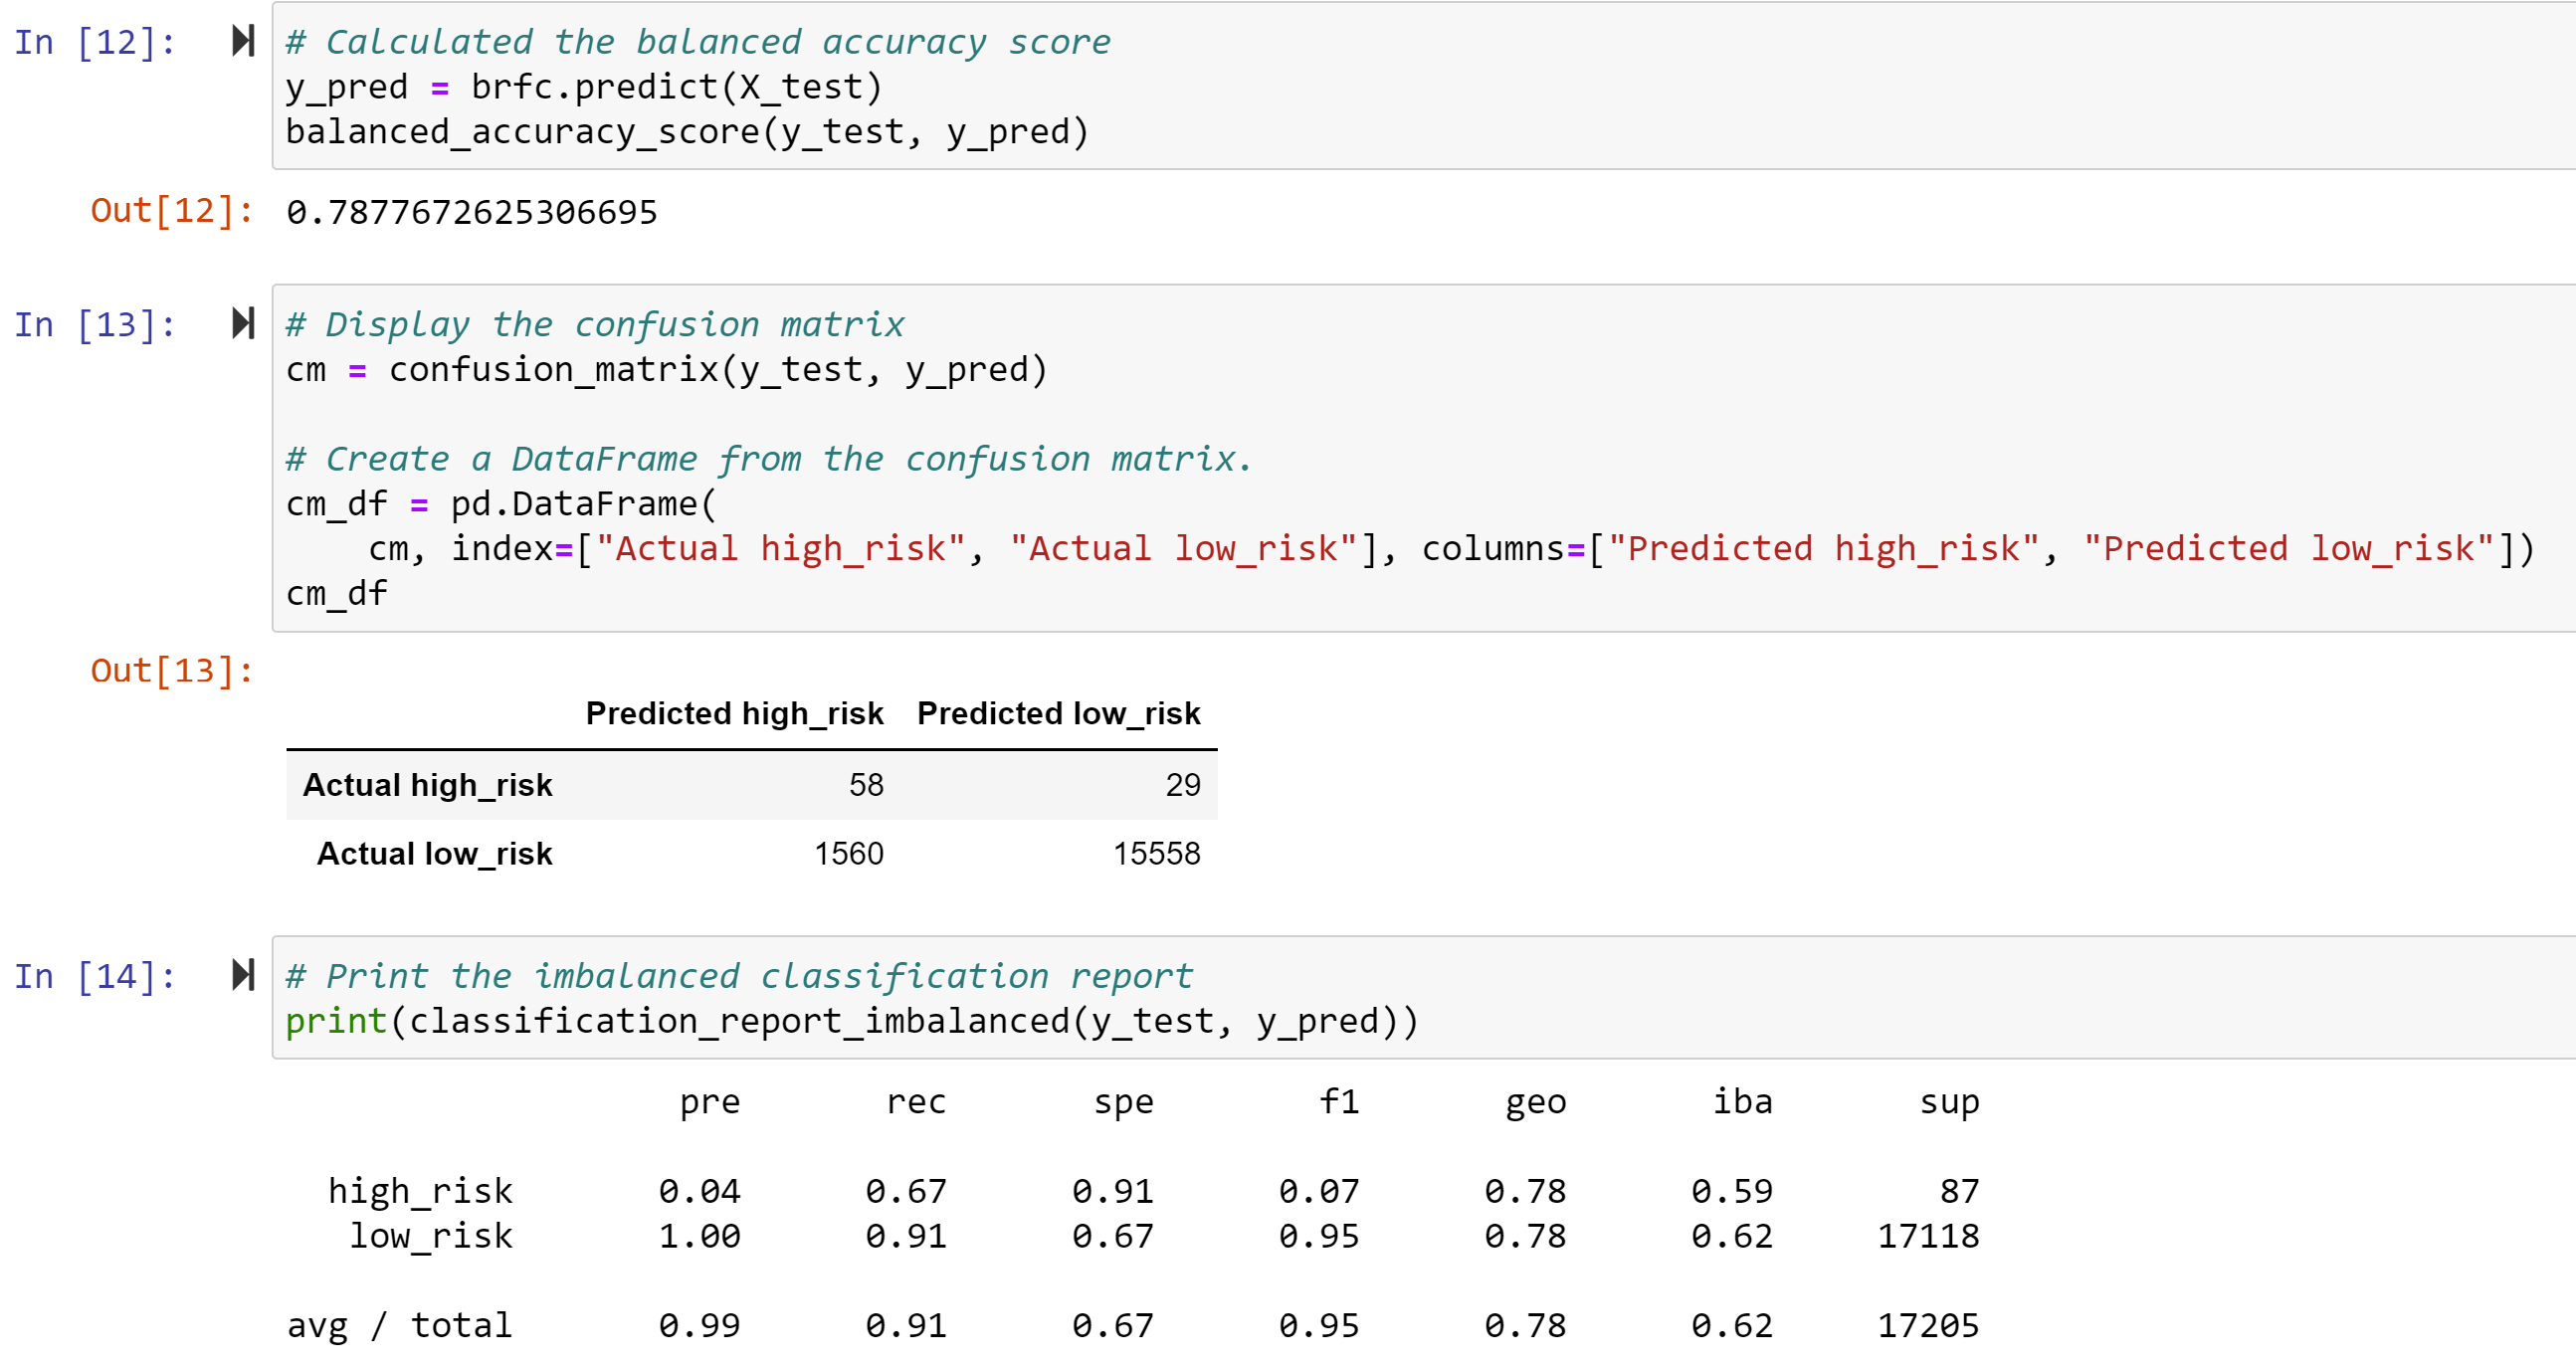Screen dimensions: 2576x1367
Task: Click the Predicted high_risk column header
Action: coord(734,713)
